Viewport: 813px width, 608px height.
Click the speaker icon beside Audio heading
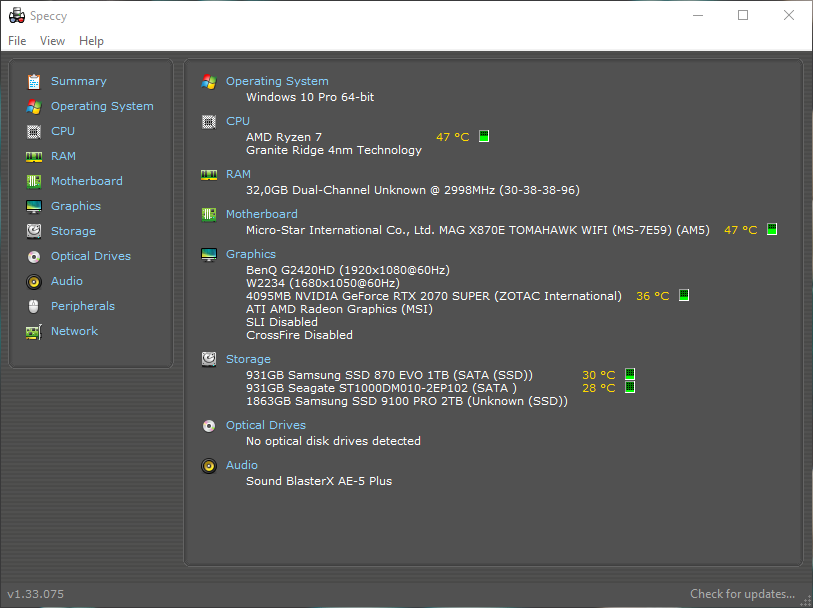209,465
